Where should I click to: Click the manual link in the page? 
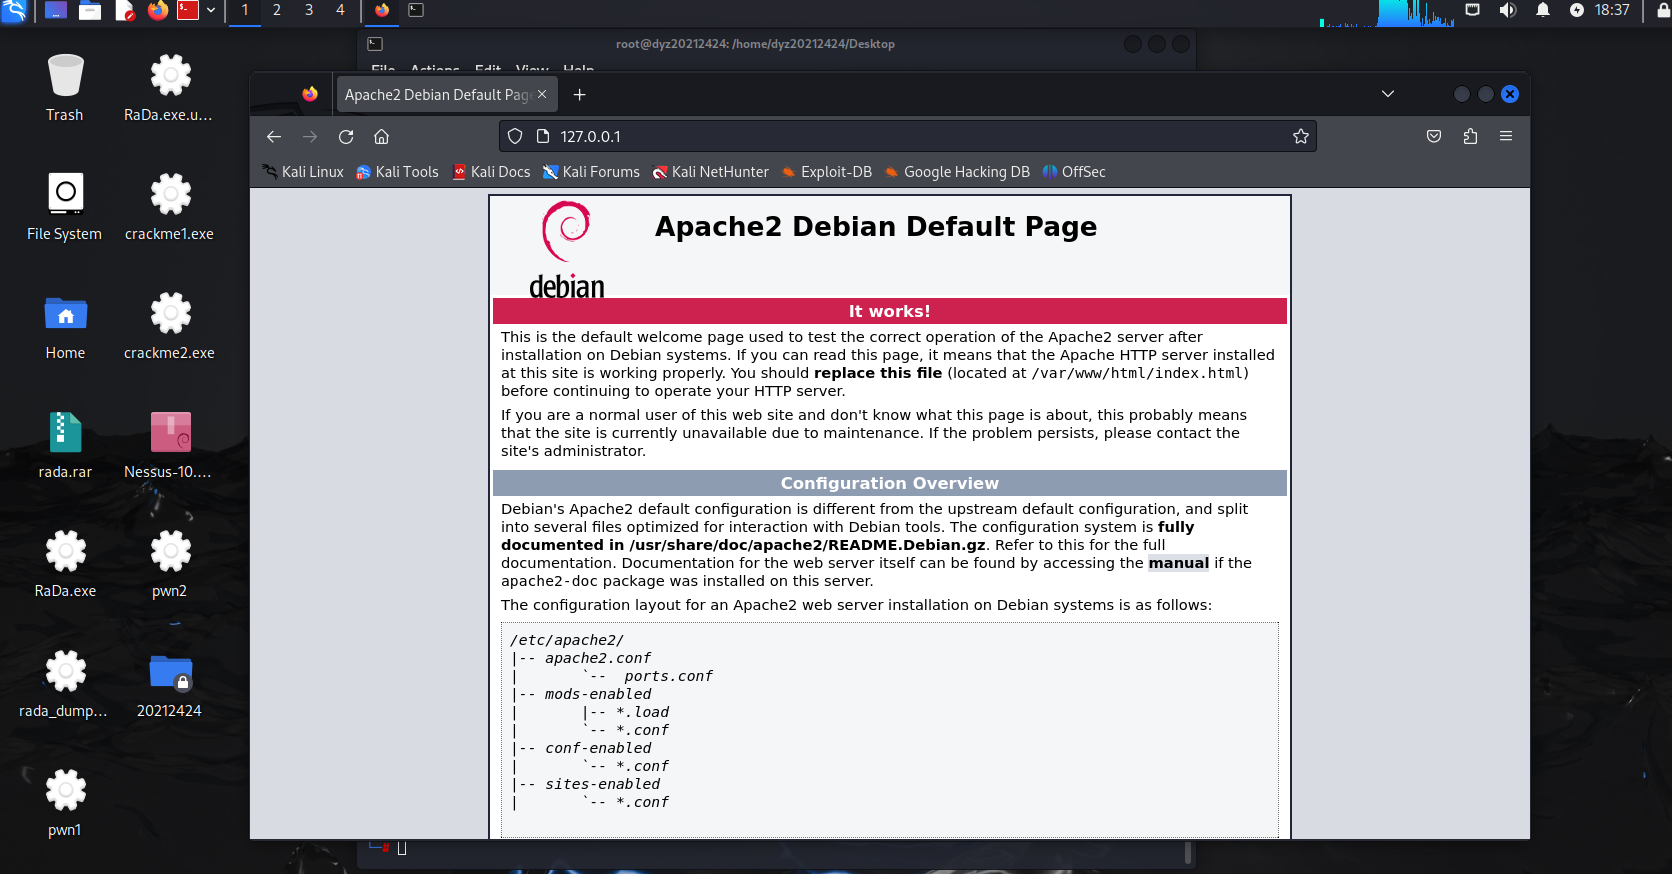(1178, 563)
